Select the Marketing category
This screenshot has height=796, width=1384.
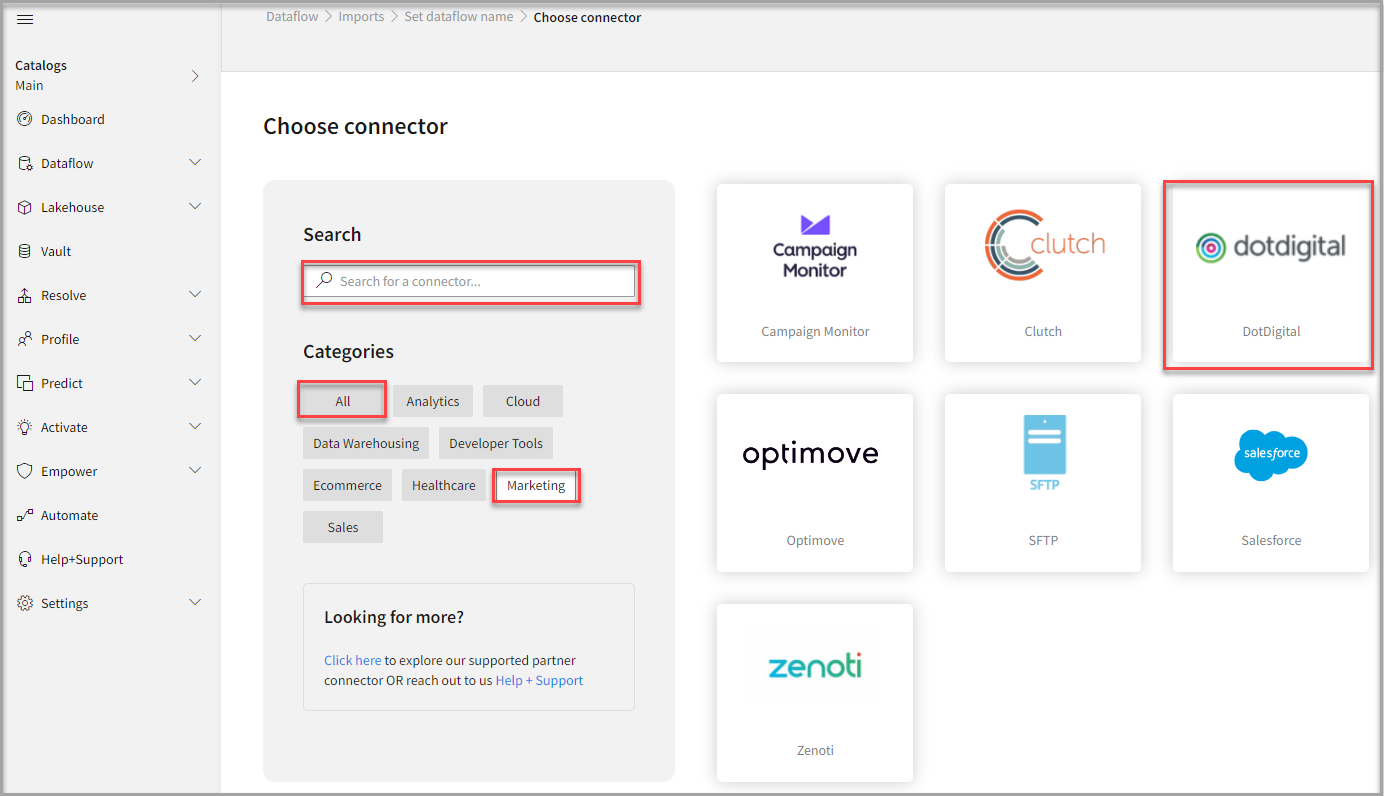point(536,485)
